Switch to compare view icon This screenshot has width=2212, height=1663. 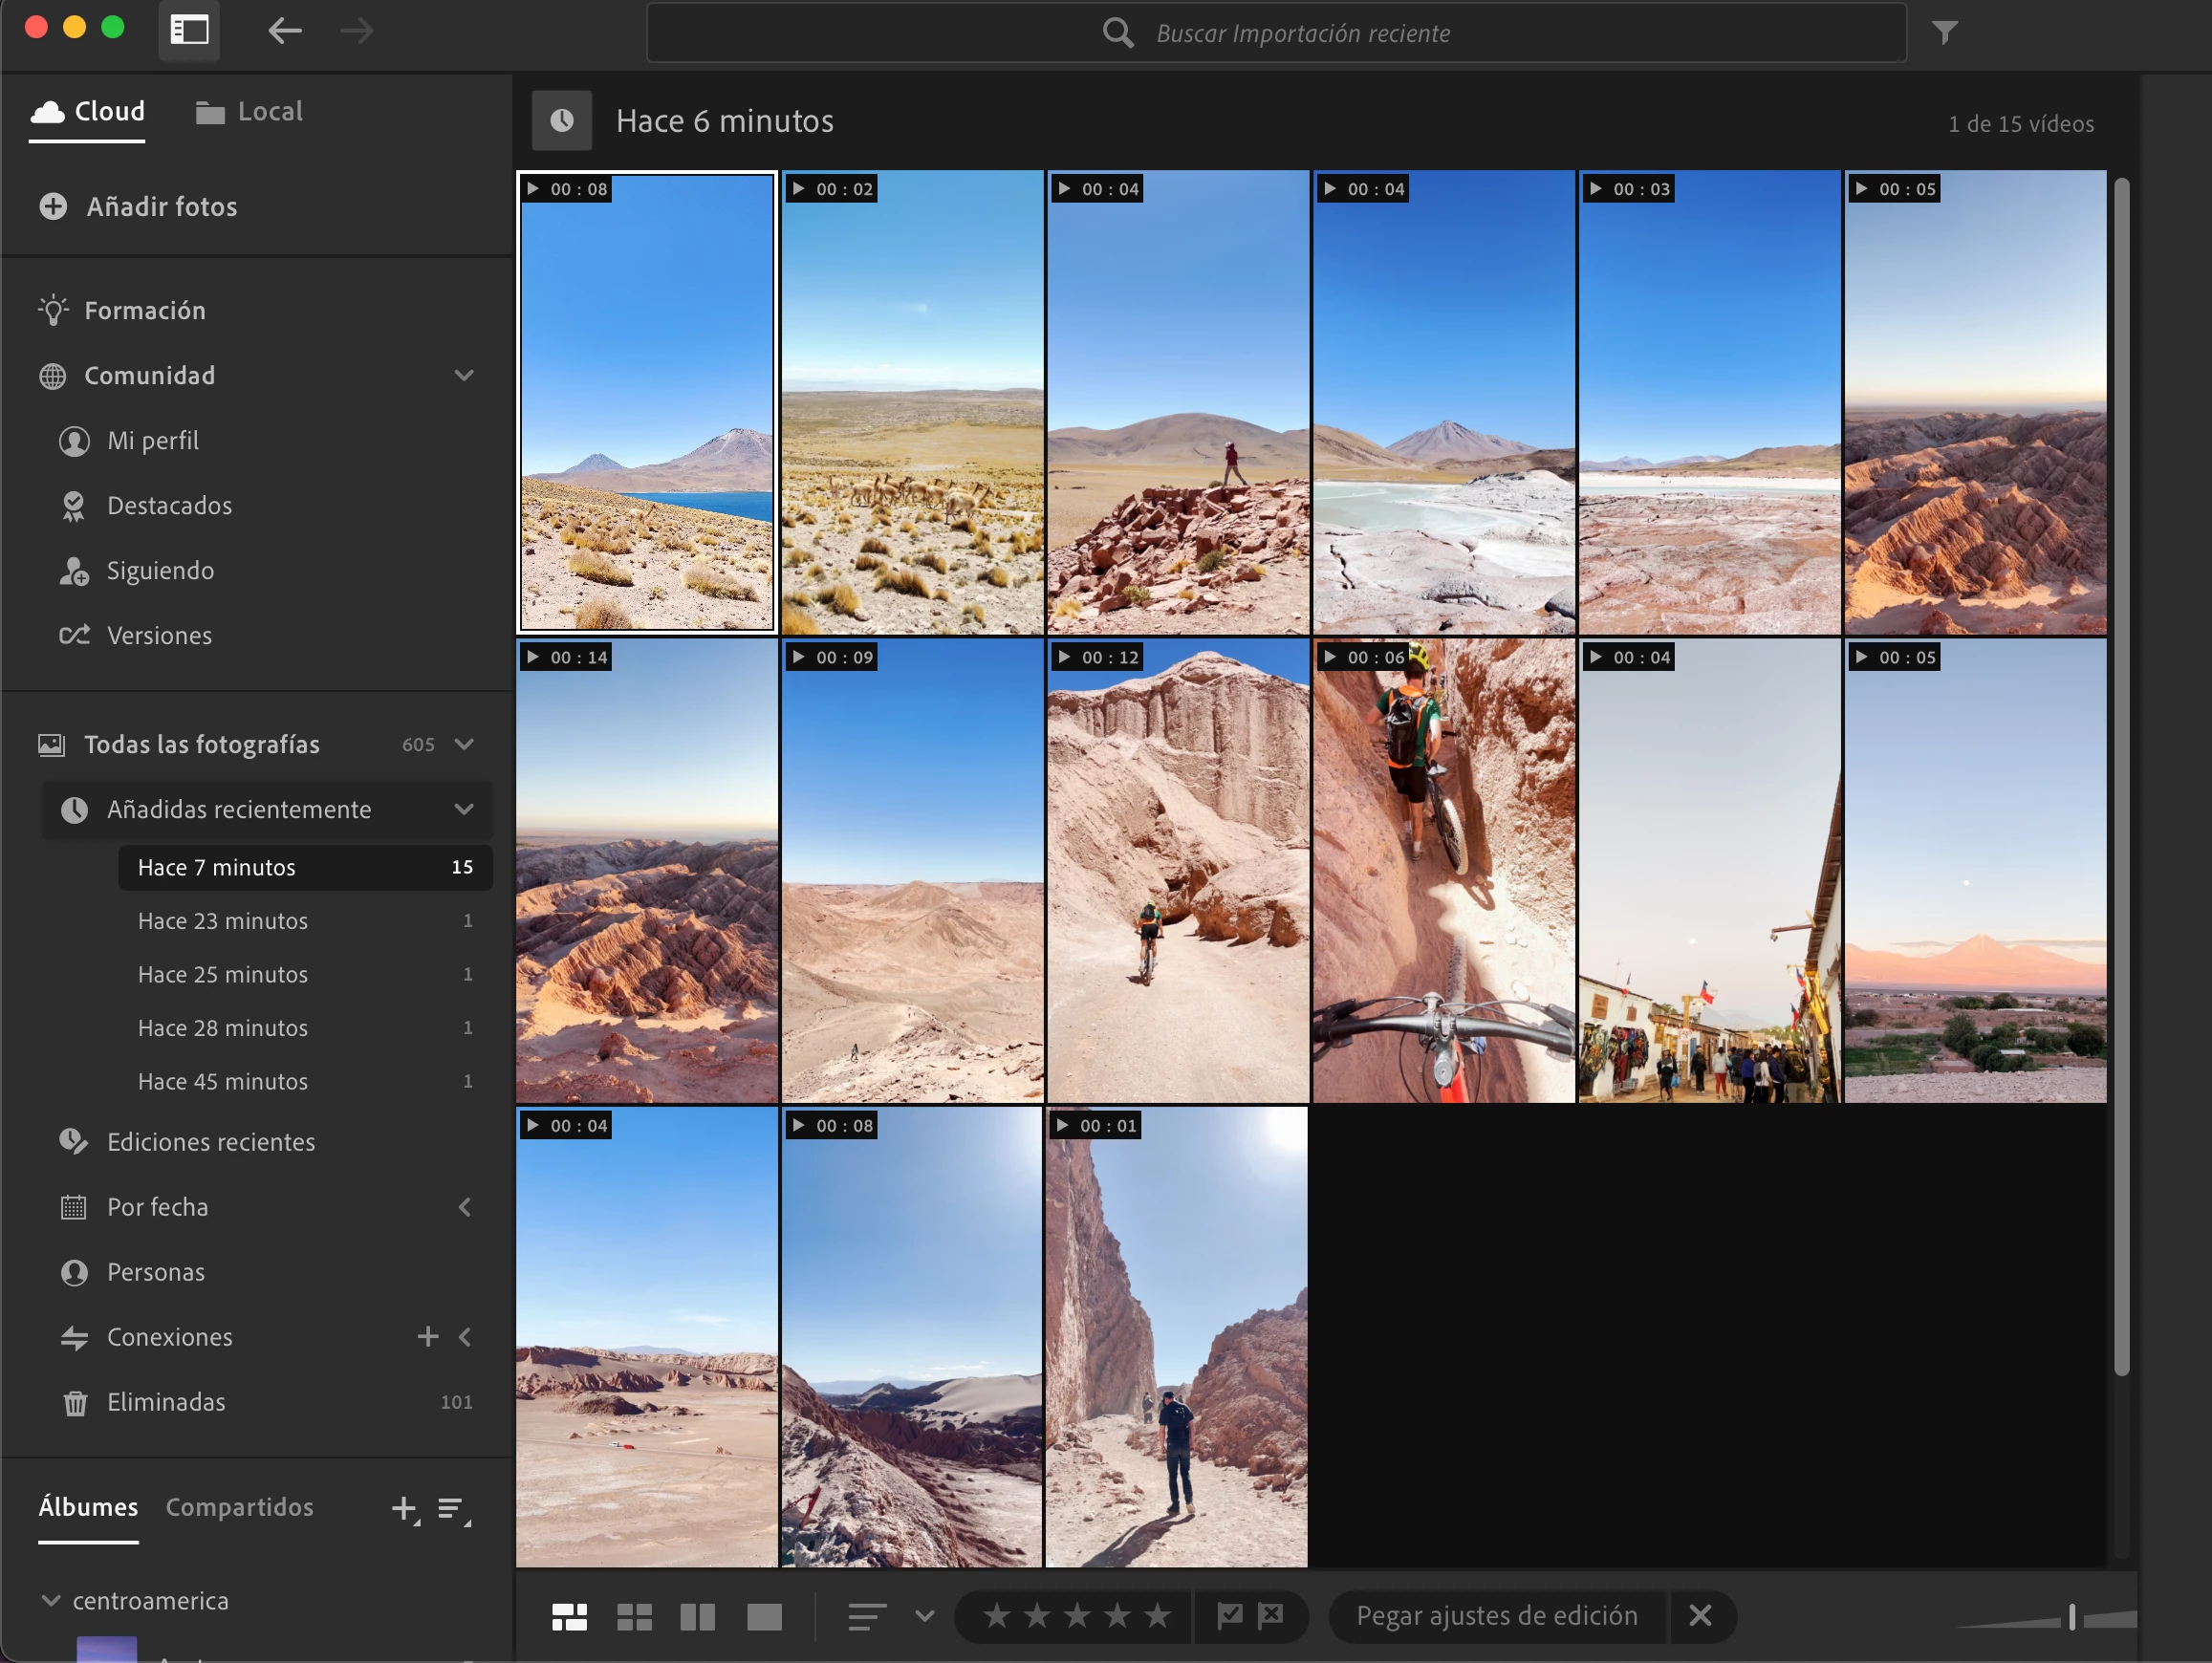tap(698, 1617)
